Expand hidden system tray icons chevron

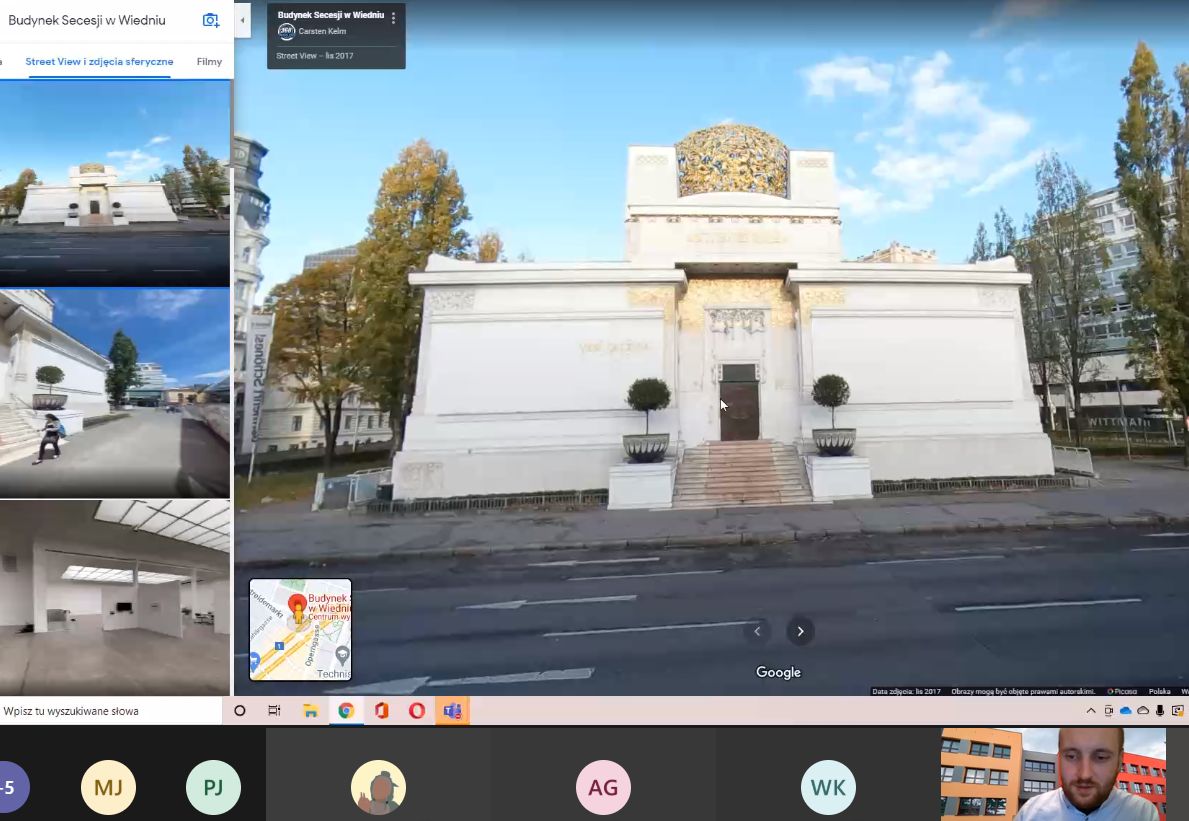[x=1090, y=711]
